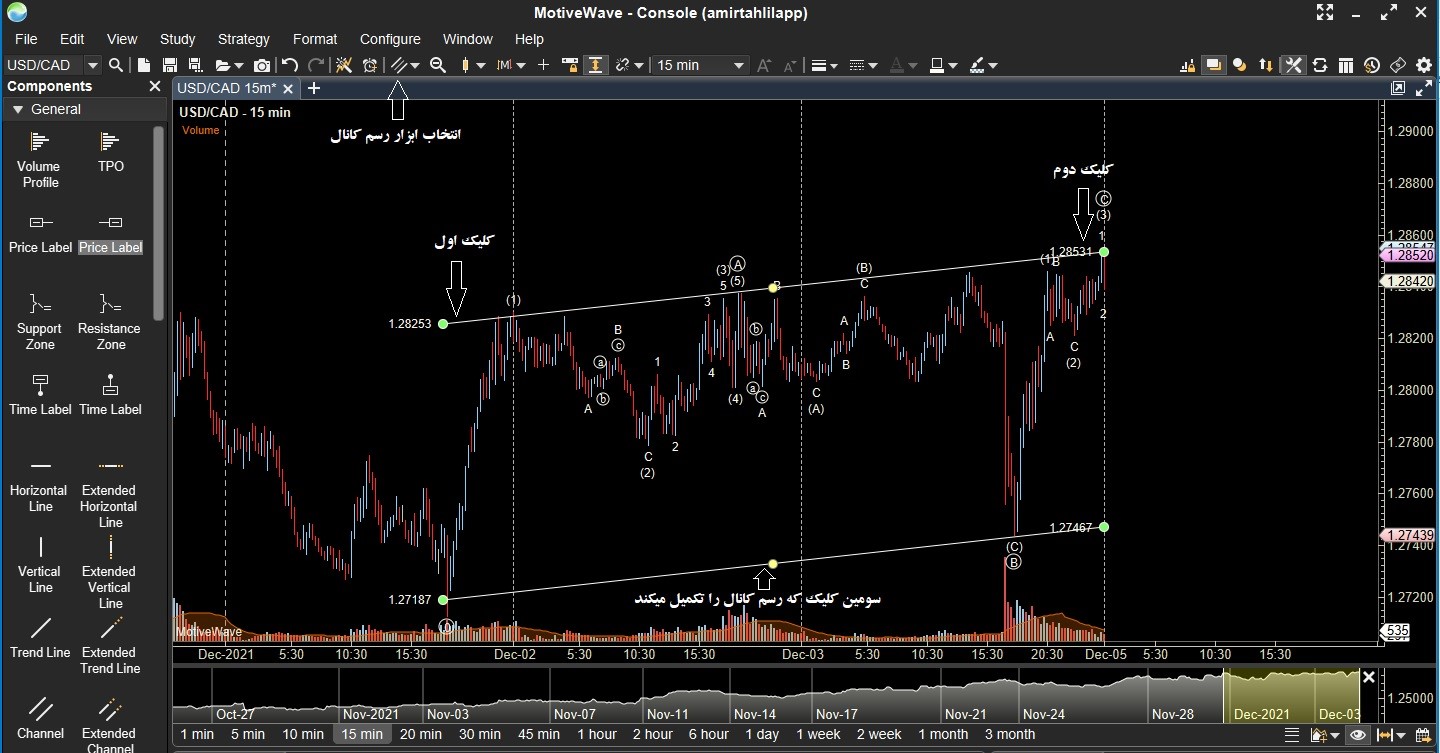Create a new chart via page icon
This screenshot has height=753, width=1440.
(x=144, y=65)
